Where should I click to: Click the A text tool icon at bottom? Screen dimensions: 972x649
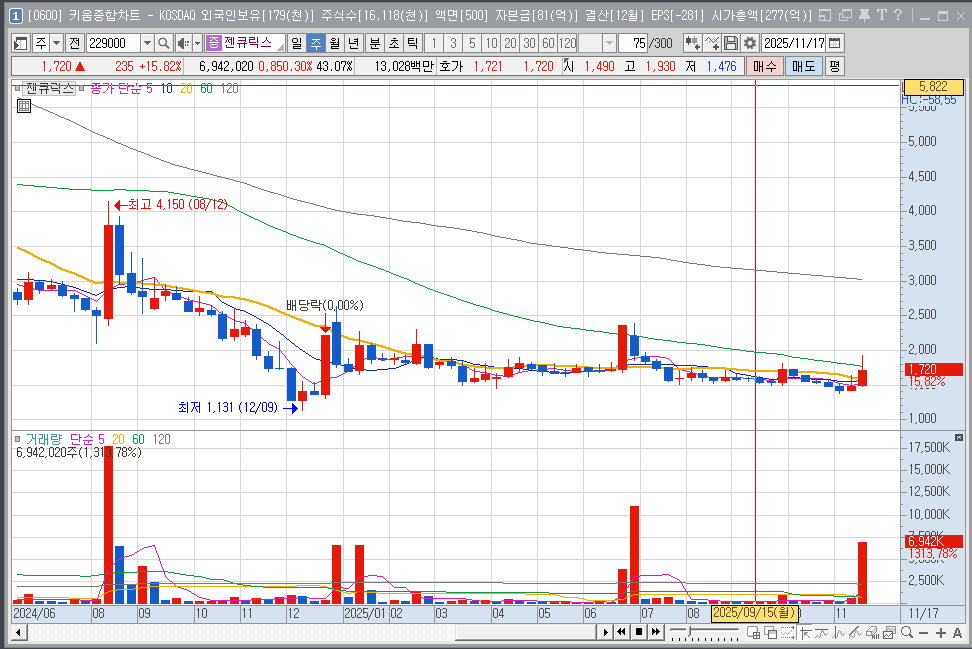(x=958, y=633)
